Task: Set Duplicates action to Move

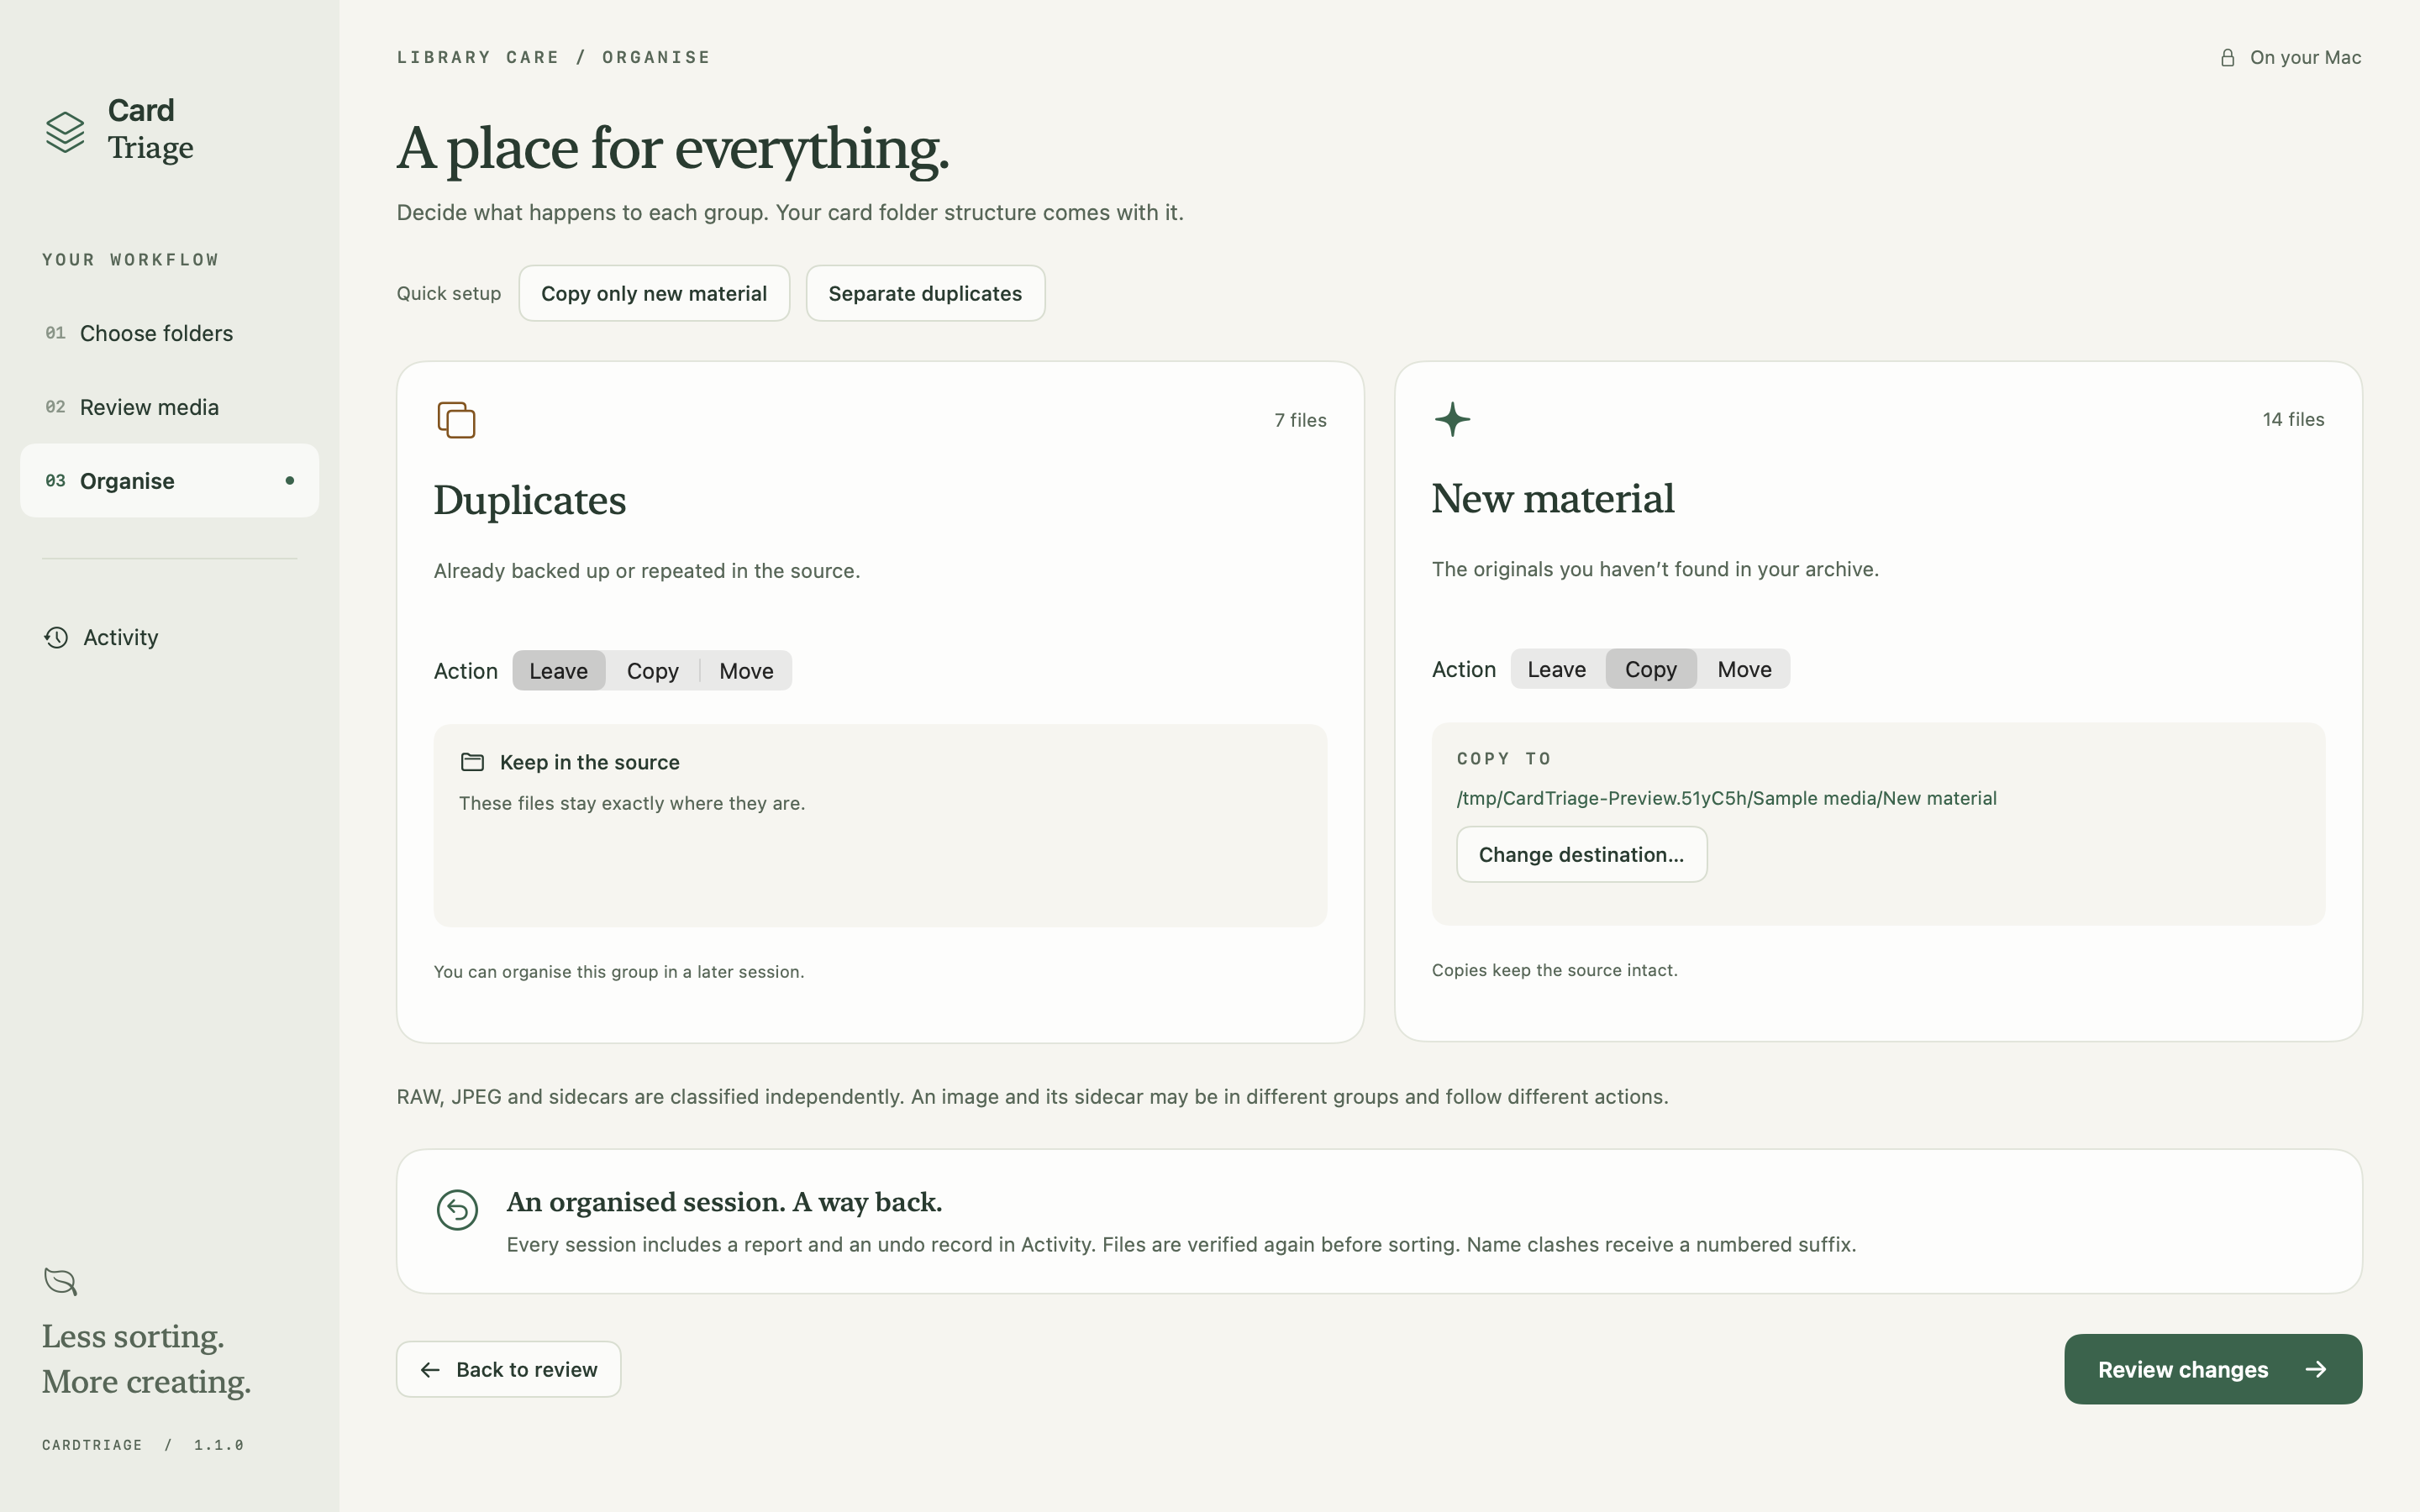Action: [746, 671]
